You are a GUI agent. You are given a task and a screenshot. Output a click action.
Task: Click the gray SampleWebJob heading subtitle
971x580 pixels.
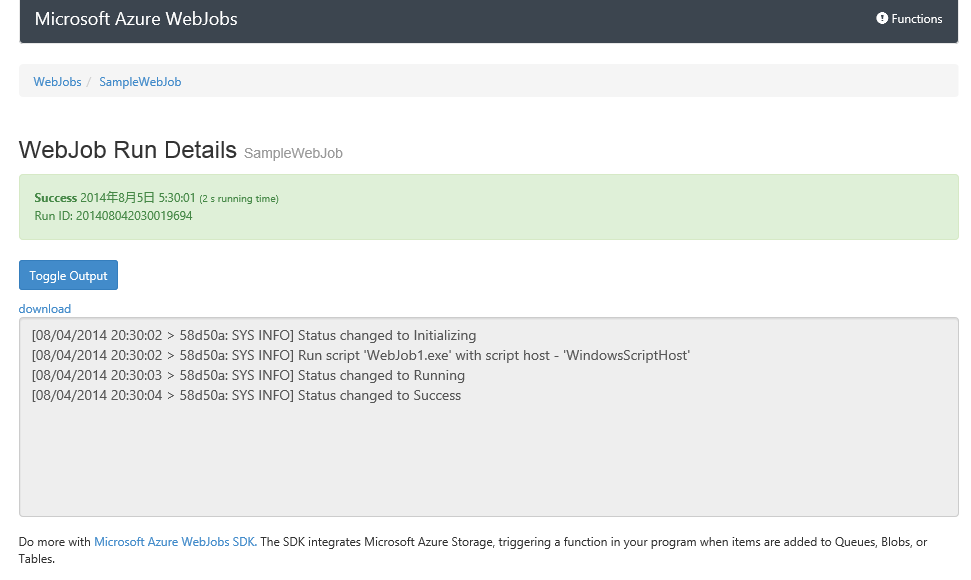pos(293,154)
